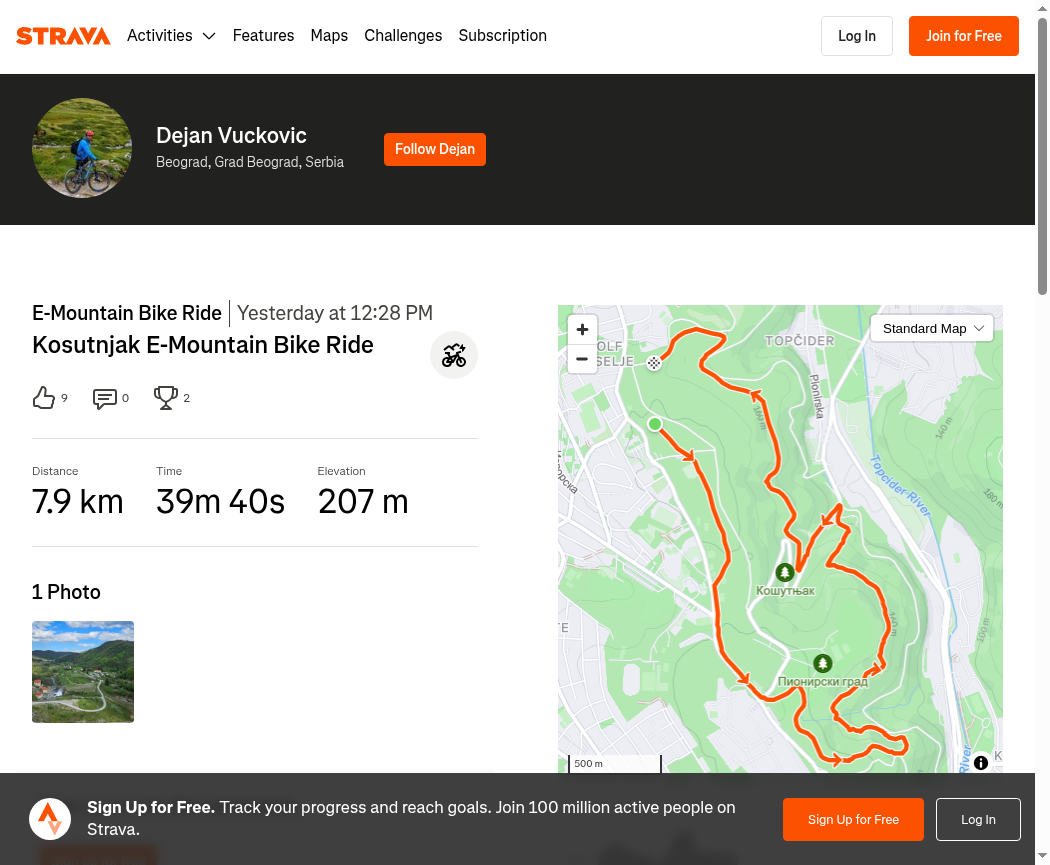Click the Strava logo
The height and width of the screenshot is (865, 1050).
point(63,36)
